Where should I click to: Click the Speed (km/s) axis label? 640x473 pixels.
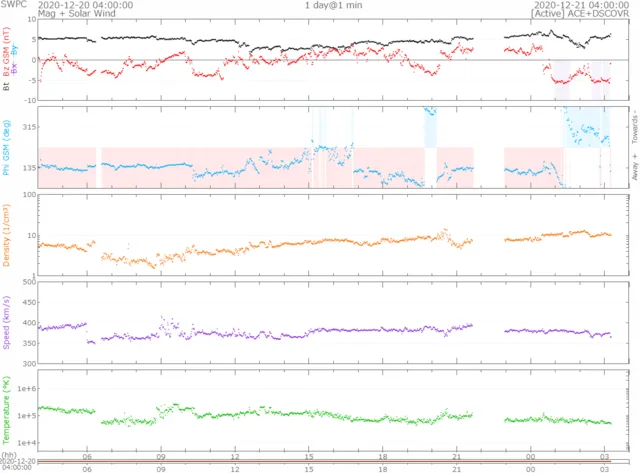(6, 322)
